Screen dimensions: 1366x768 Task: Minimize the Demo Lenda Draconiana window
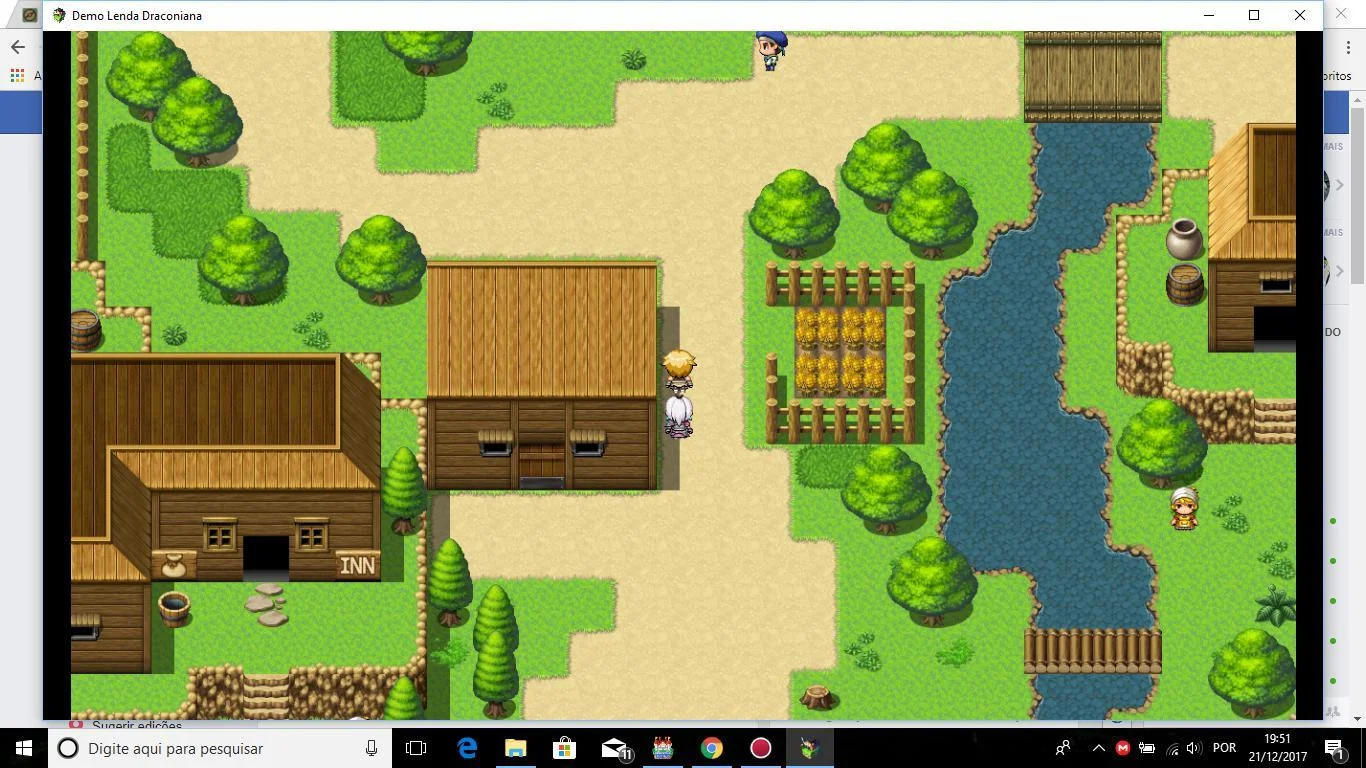click(x=1209, y=15)
